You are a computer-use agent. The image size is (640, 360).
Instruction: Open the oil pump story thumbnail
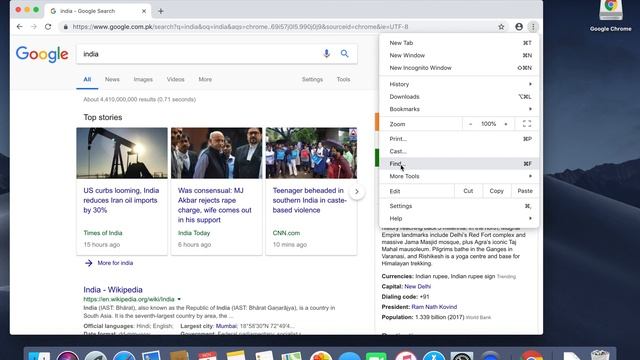122,153
